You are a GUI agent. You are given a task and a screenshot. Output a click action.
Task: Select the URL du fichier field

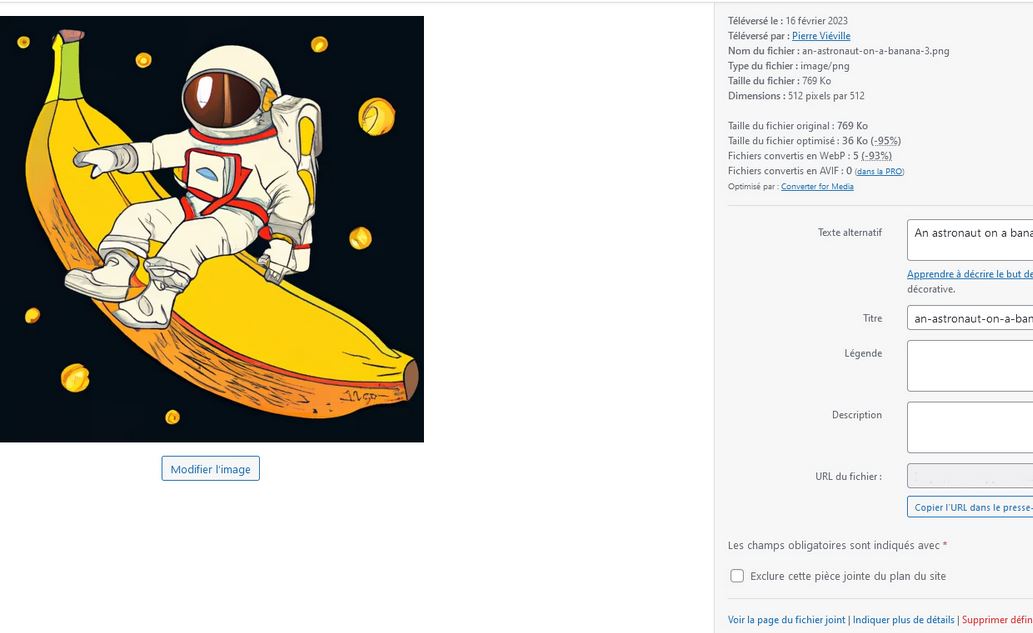[970, 476]
